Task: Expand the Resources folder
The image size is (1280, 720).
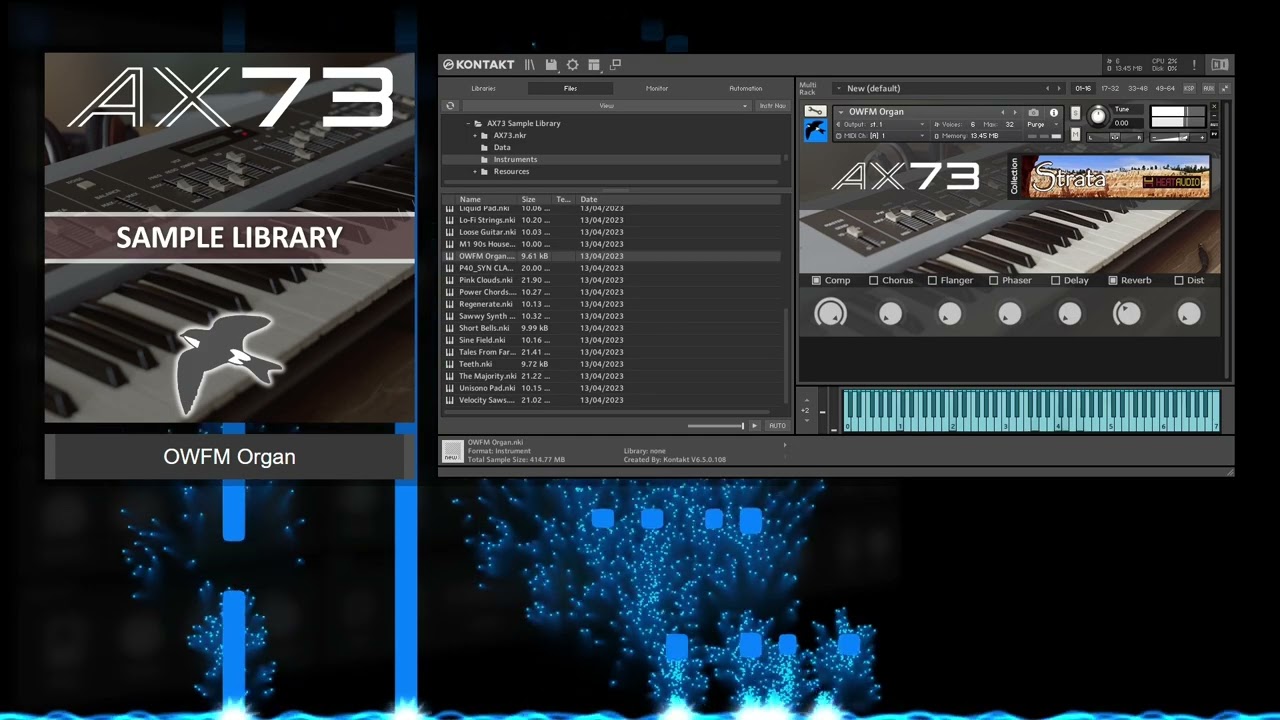Action: click(475, 171)
